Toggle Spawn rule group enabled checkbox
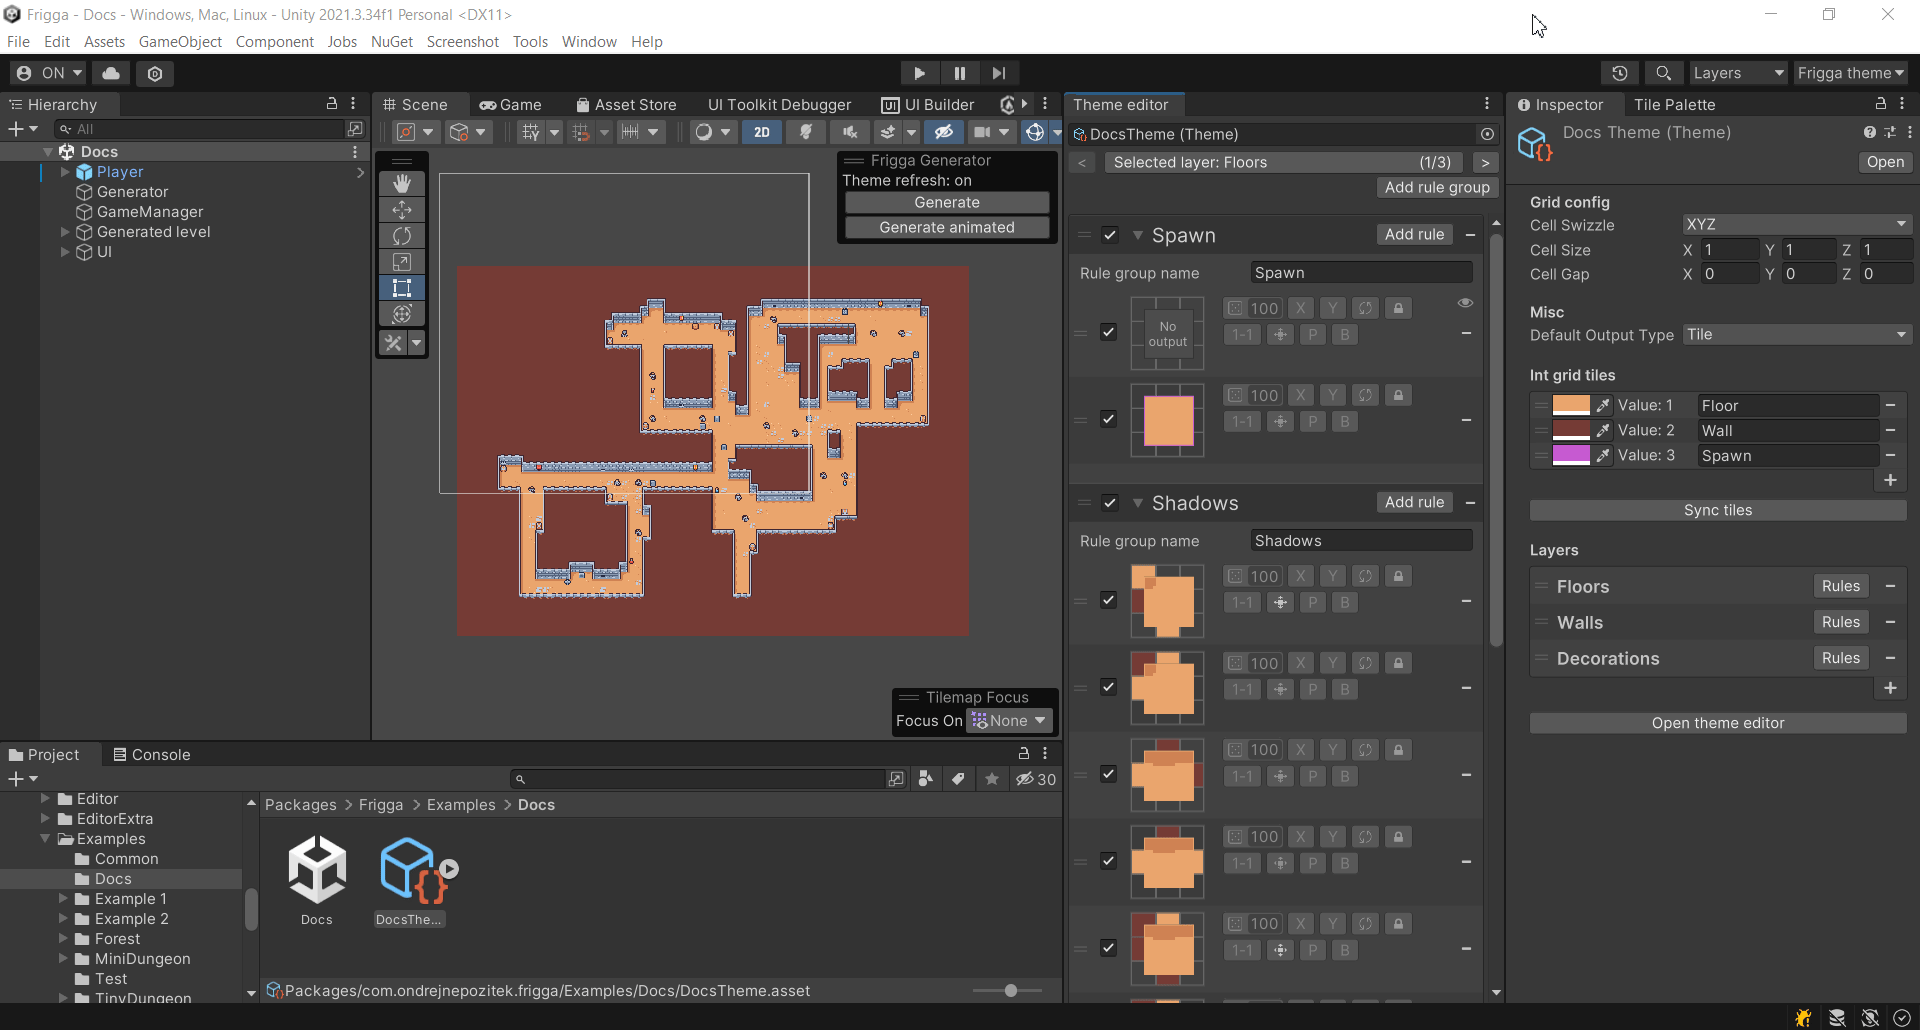Viewport: 1920px width, 1030px height. 1109,235
